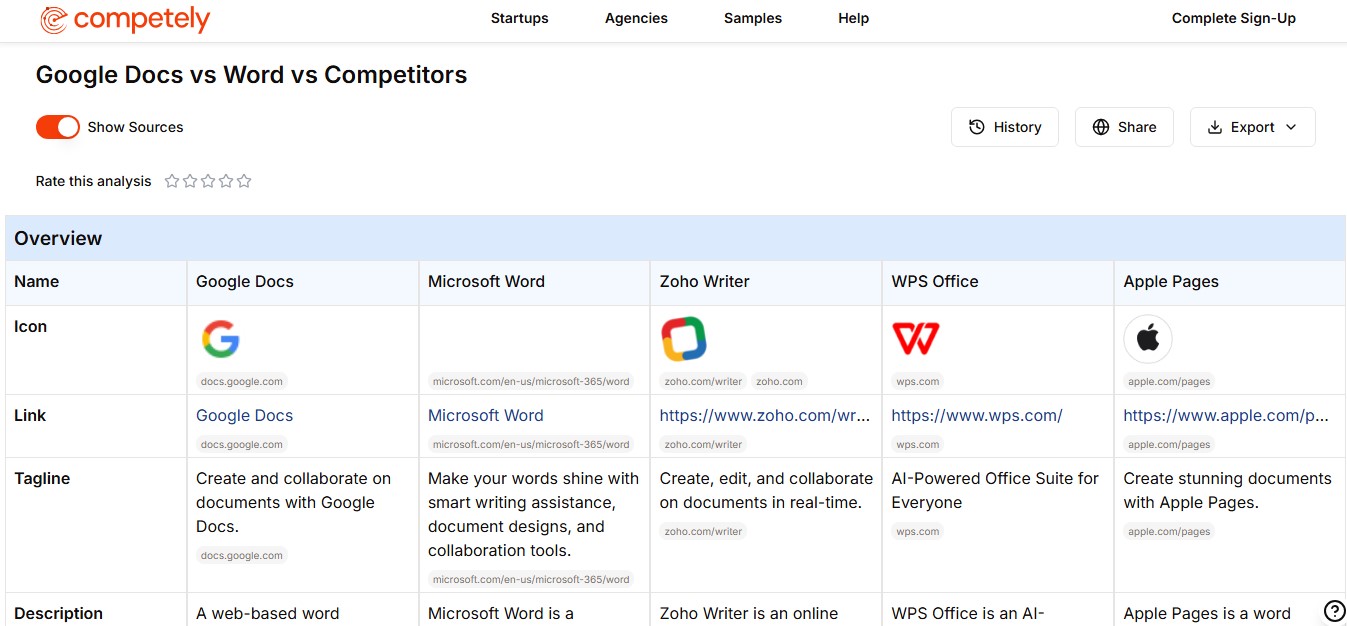Toggle off Show Sources
Viewport: 1347px width, 626px height.
click(57, 127)
